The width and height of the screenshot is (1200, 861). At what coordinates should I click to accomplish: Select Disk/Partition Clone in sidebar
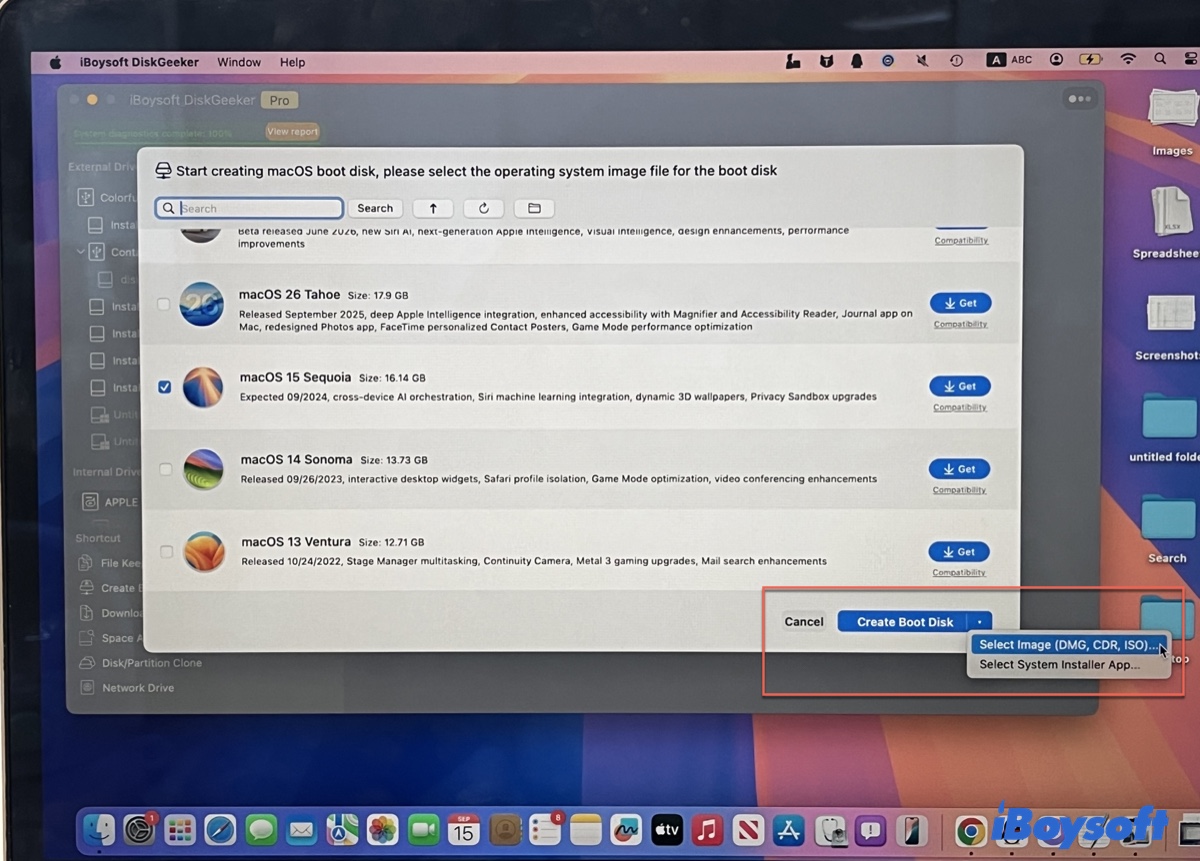tap(151, 663)
